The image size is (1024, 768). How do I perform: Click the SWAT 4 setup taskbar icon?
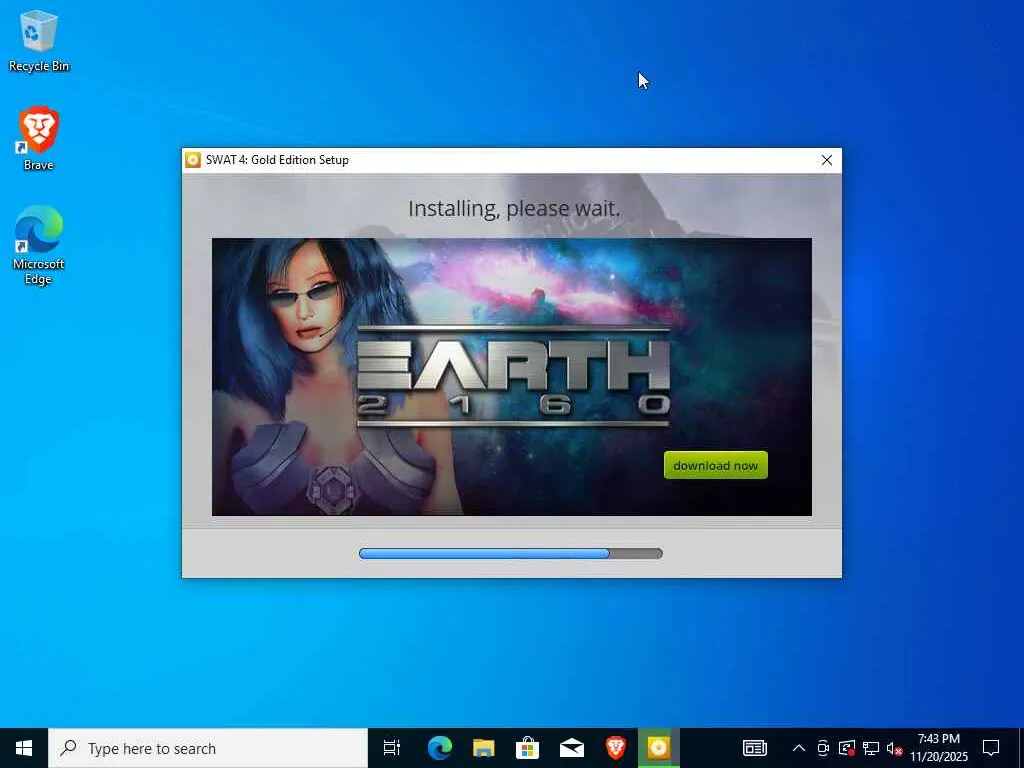click(658, 748)
